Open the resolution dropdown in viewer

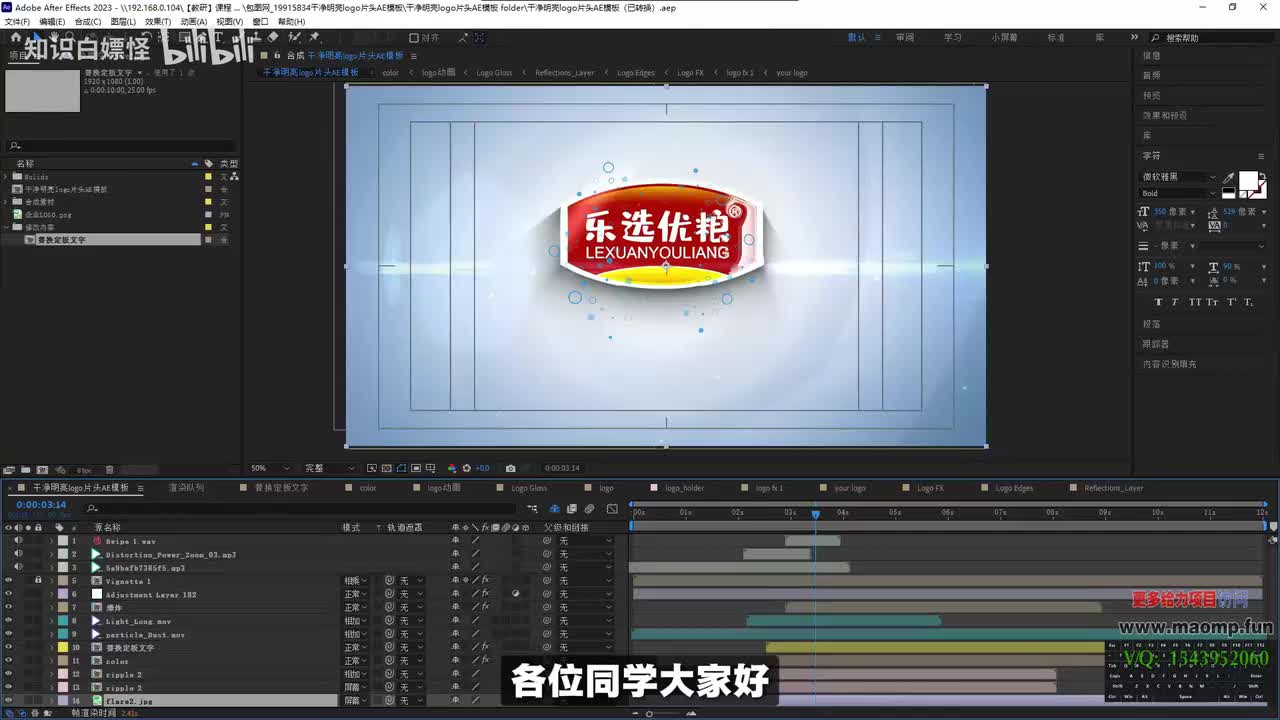point(330,468)
